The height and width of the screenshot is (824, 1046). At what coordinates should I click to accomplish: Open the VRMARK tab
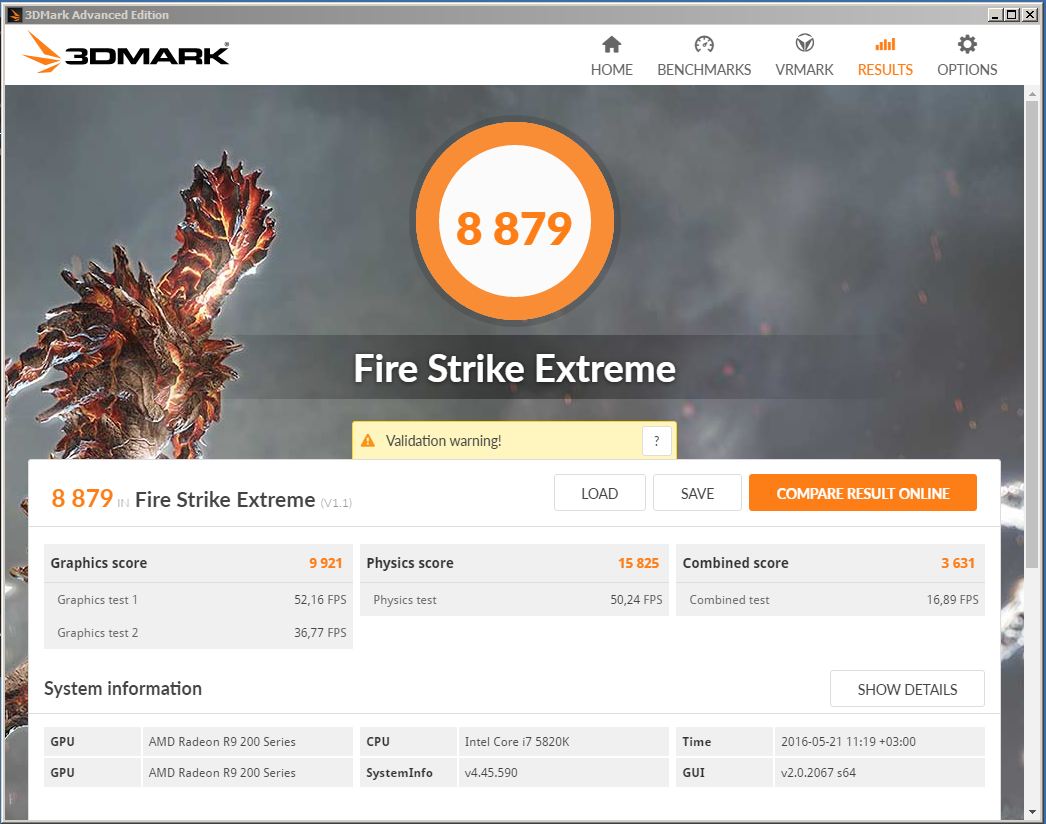coord(805,55)
